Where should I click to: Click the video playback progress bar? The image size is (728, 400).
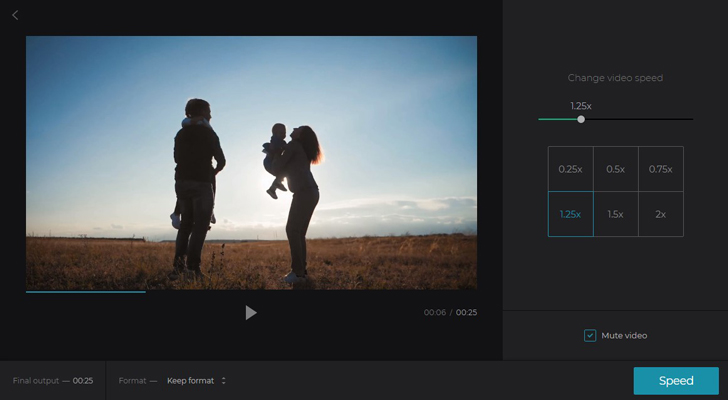point(251,291)
